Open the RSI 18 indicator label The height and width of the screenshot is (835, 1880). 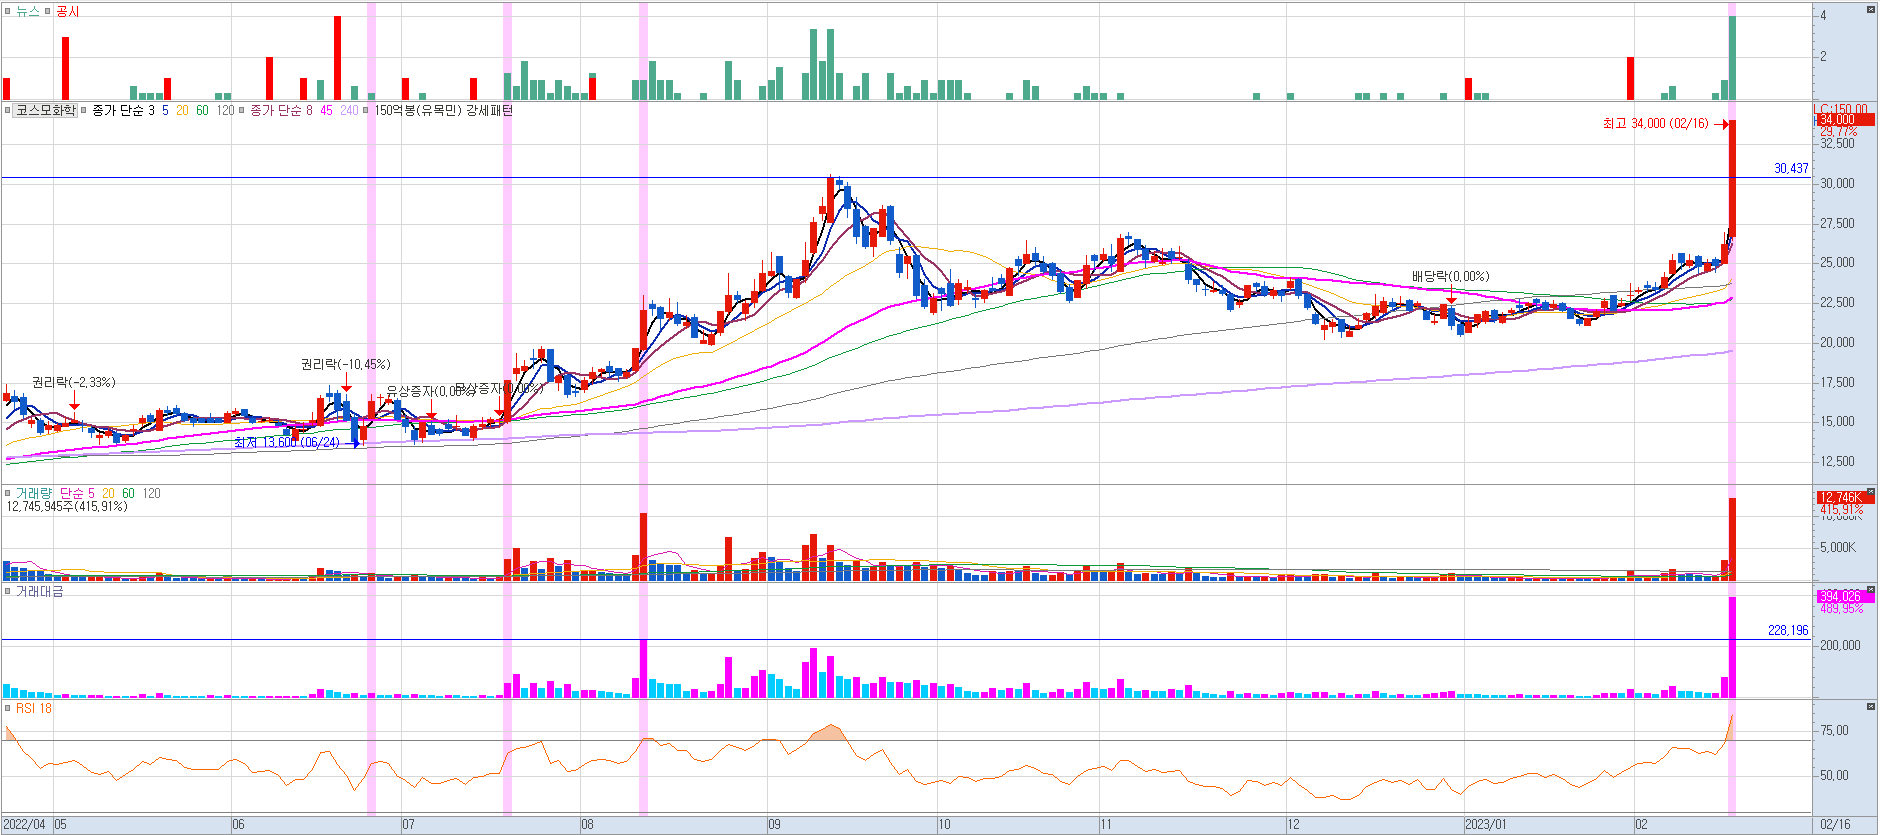point(34,708)
